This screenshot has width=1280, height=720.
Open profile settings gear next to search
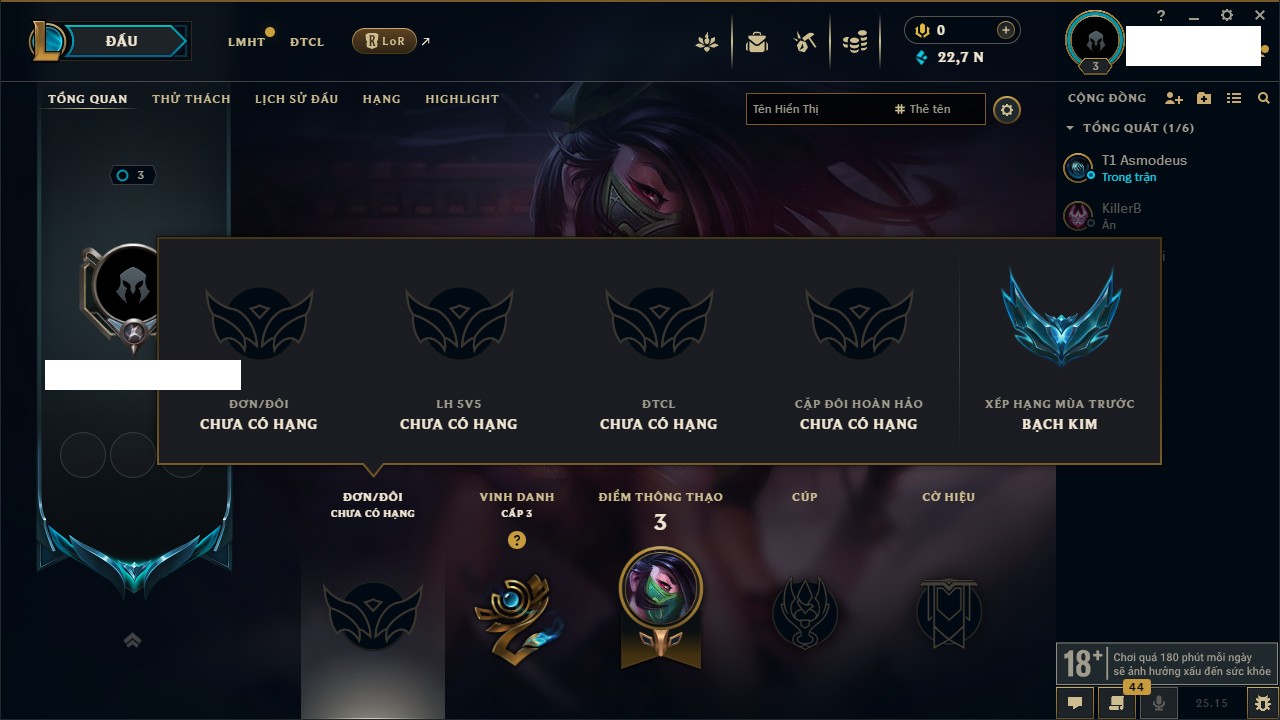[1007, 109]
